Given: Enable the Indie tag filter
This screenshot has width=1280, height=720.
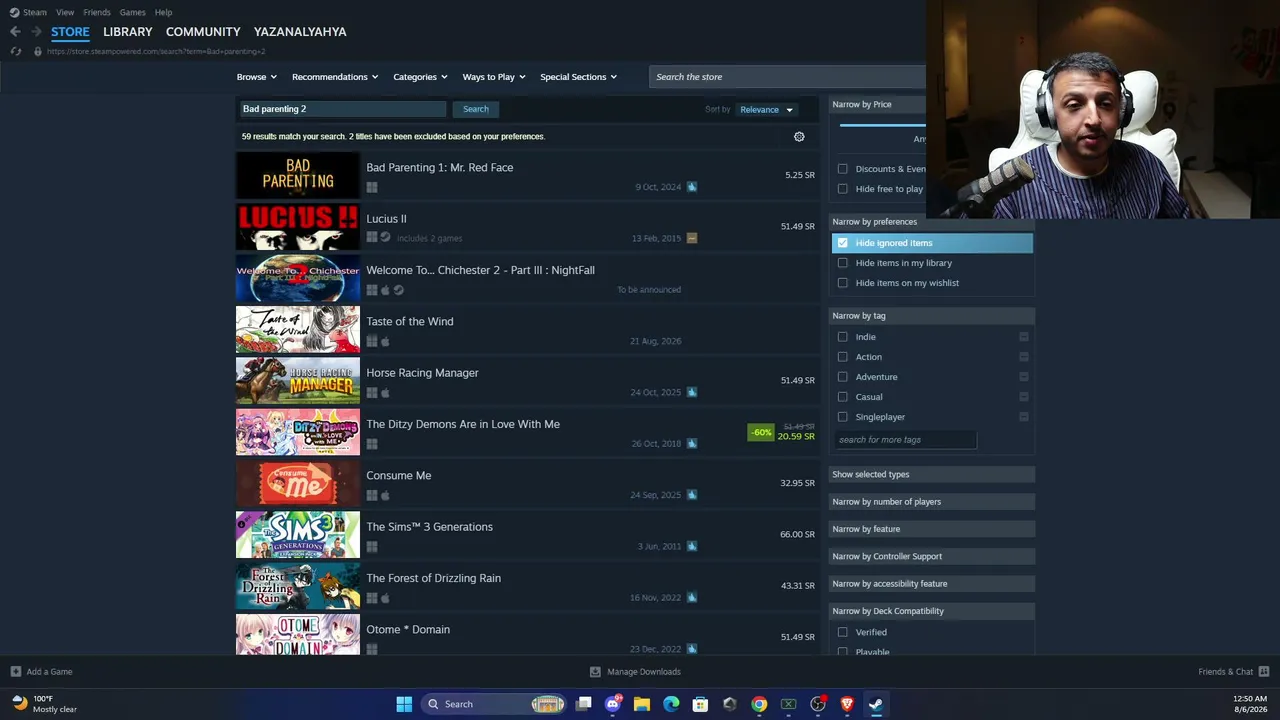Looking at the screenshot, I should (843, 337).
